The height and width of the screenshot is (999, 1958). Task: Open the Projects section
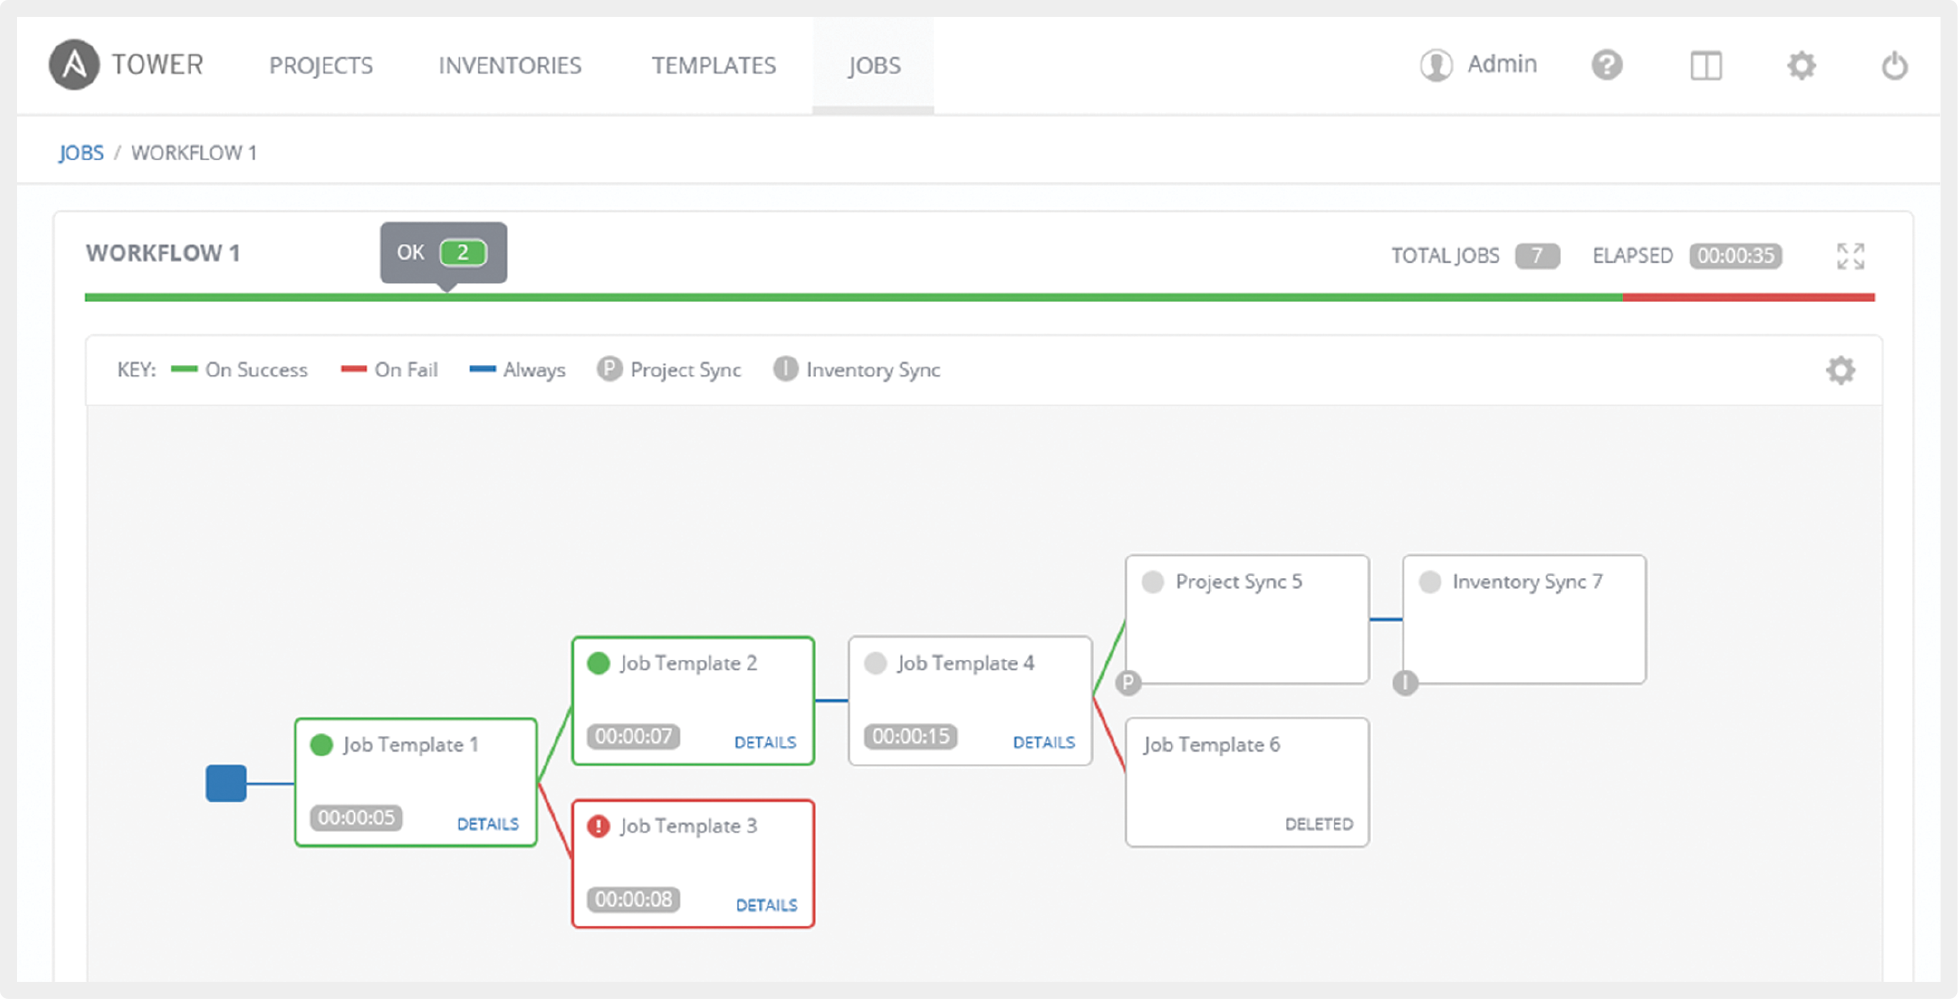pyautogui.click(x=320, y=64)
